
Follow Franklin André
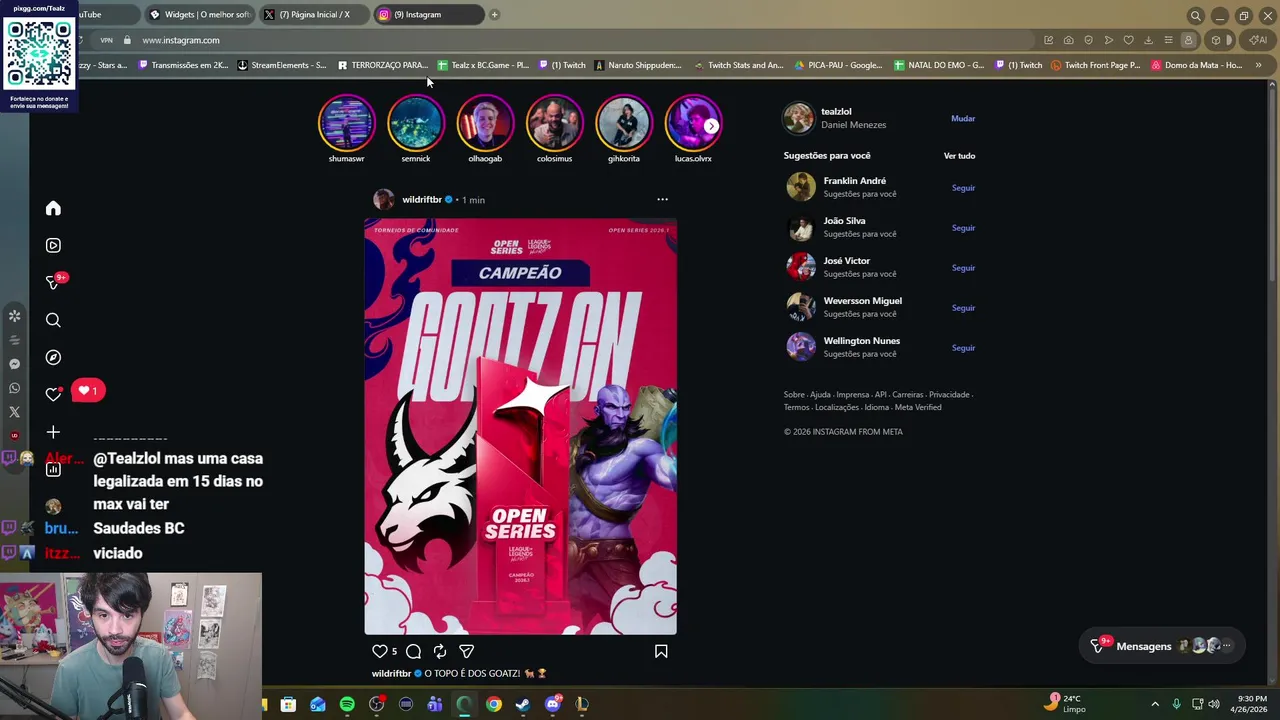coord(963,188)
